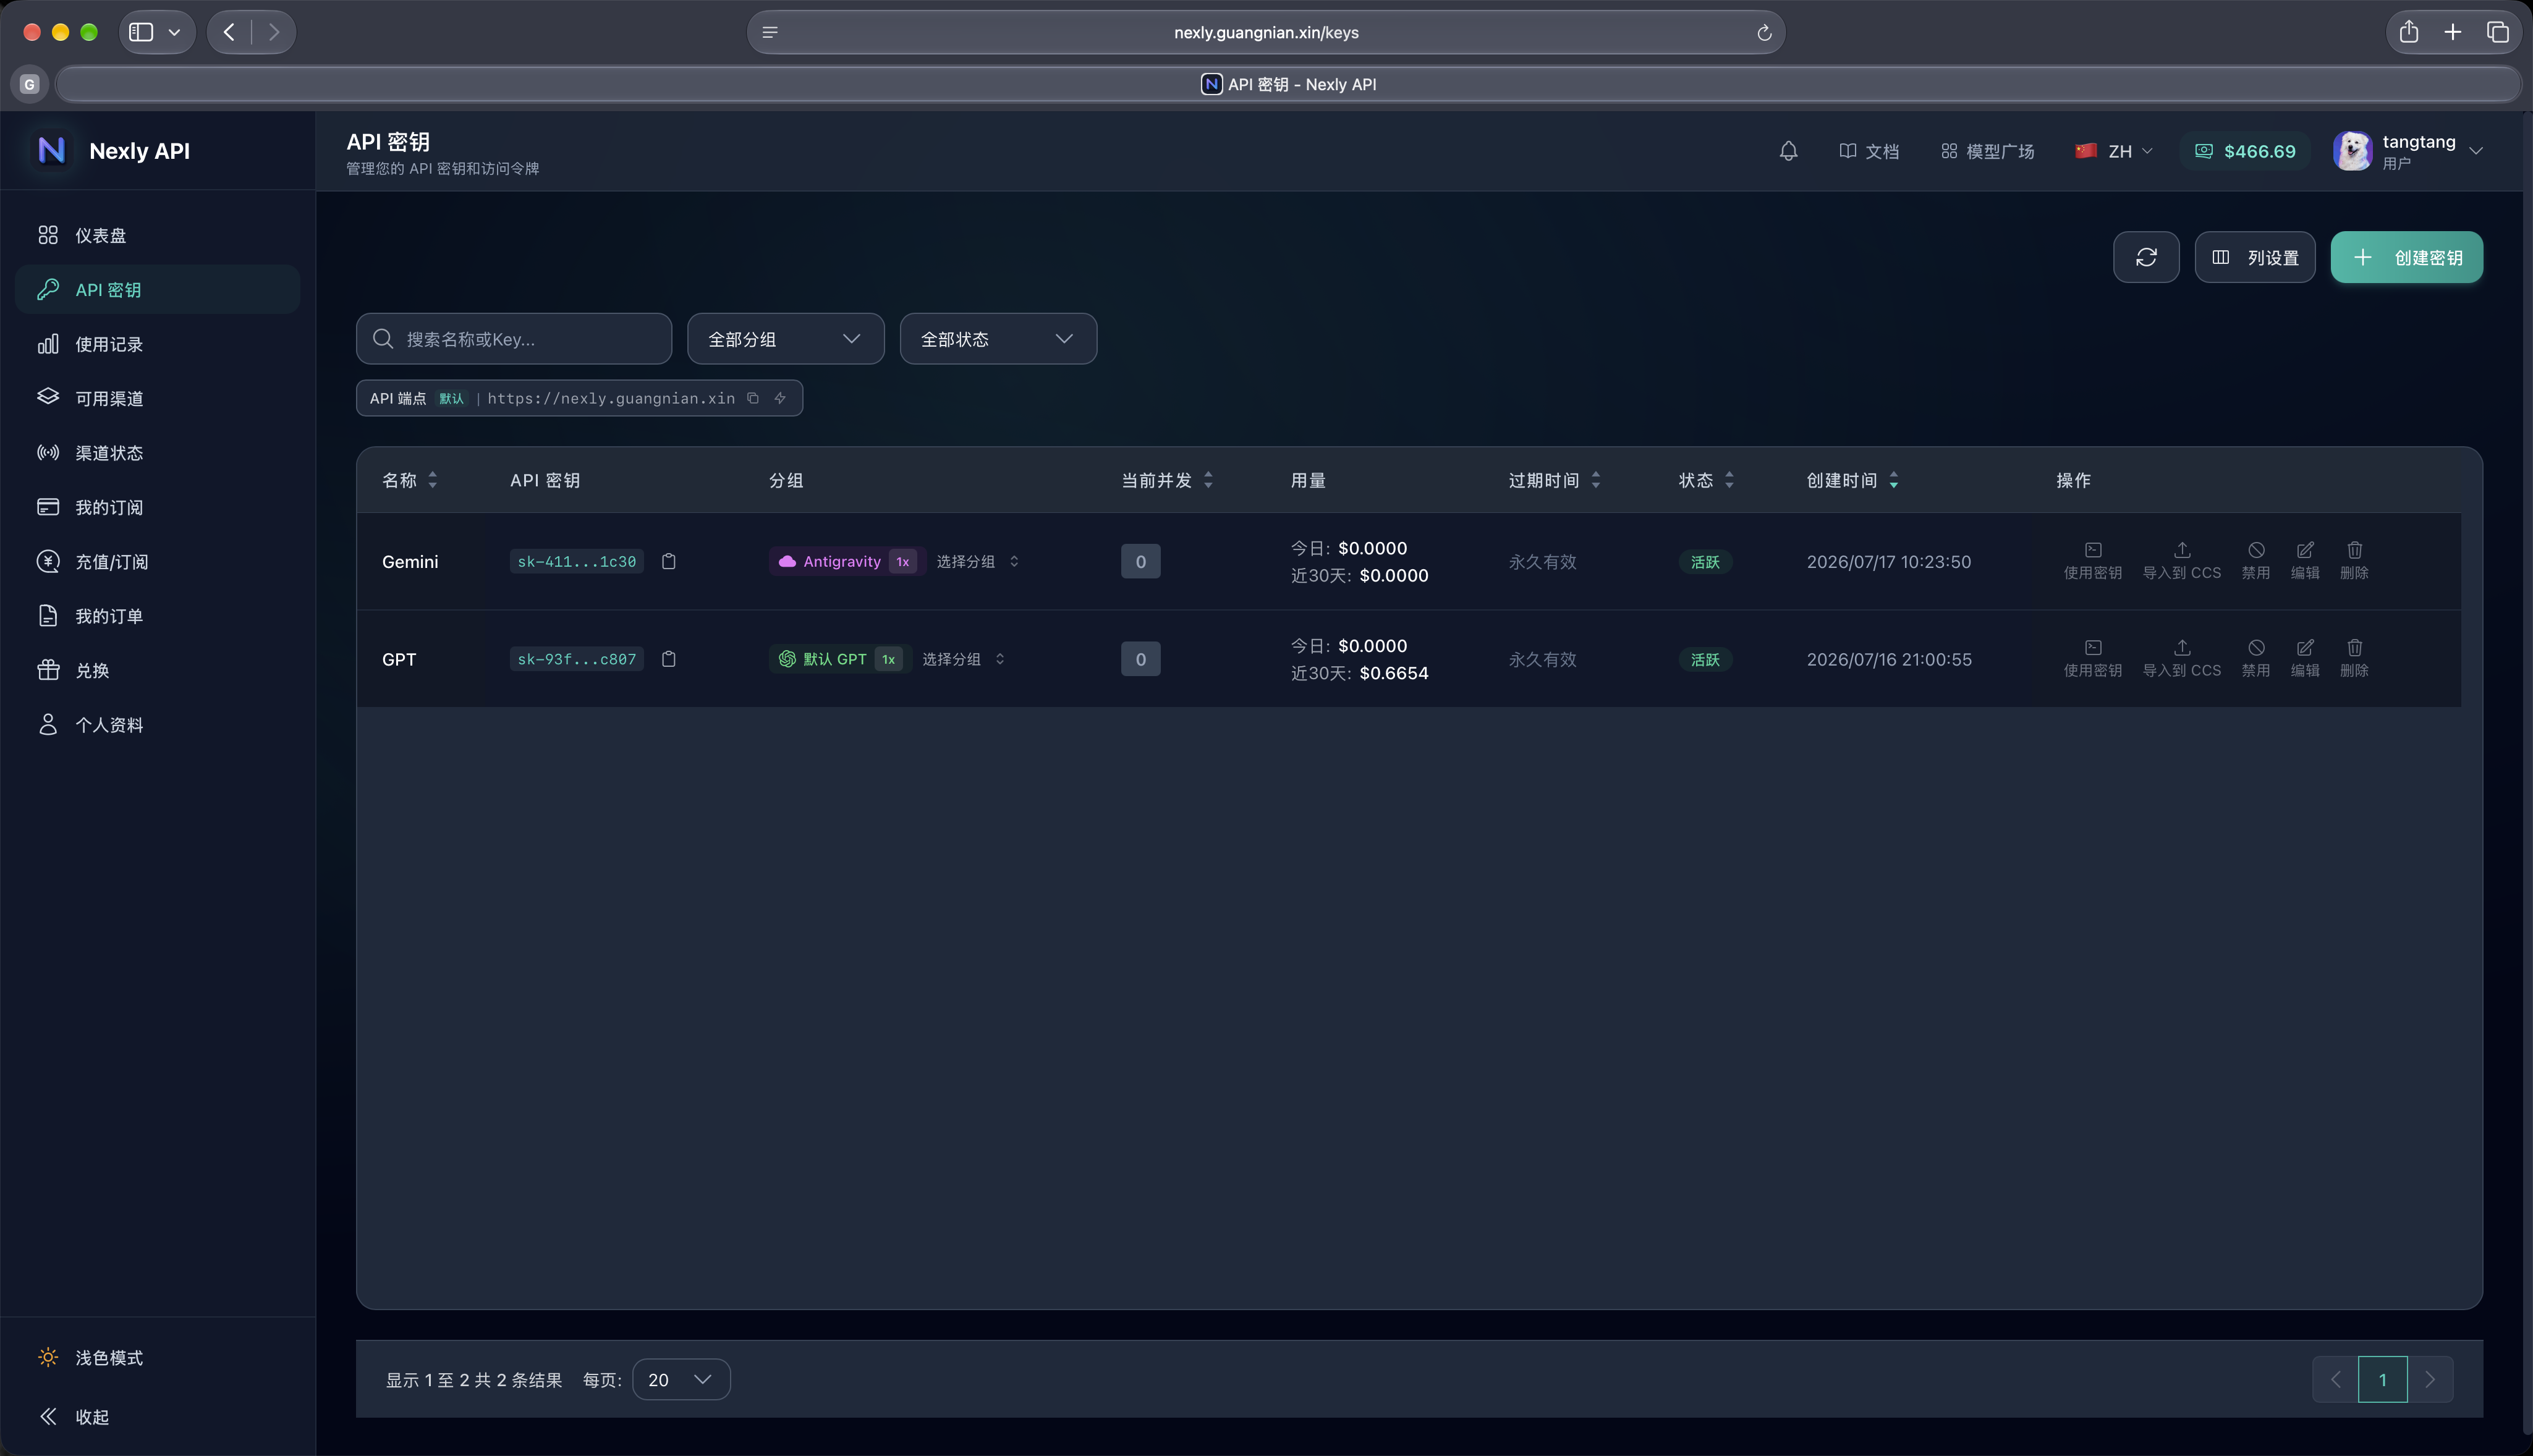
Task: Edit the GPT key
Action: 2305,658
